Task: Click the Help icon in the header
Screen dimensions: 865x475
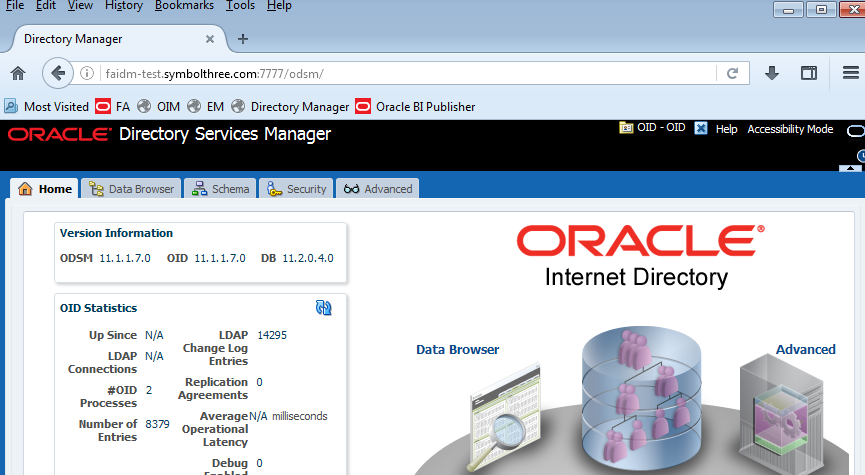Action: click(x=702, y=129)
